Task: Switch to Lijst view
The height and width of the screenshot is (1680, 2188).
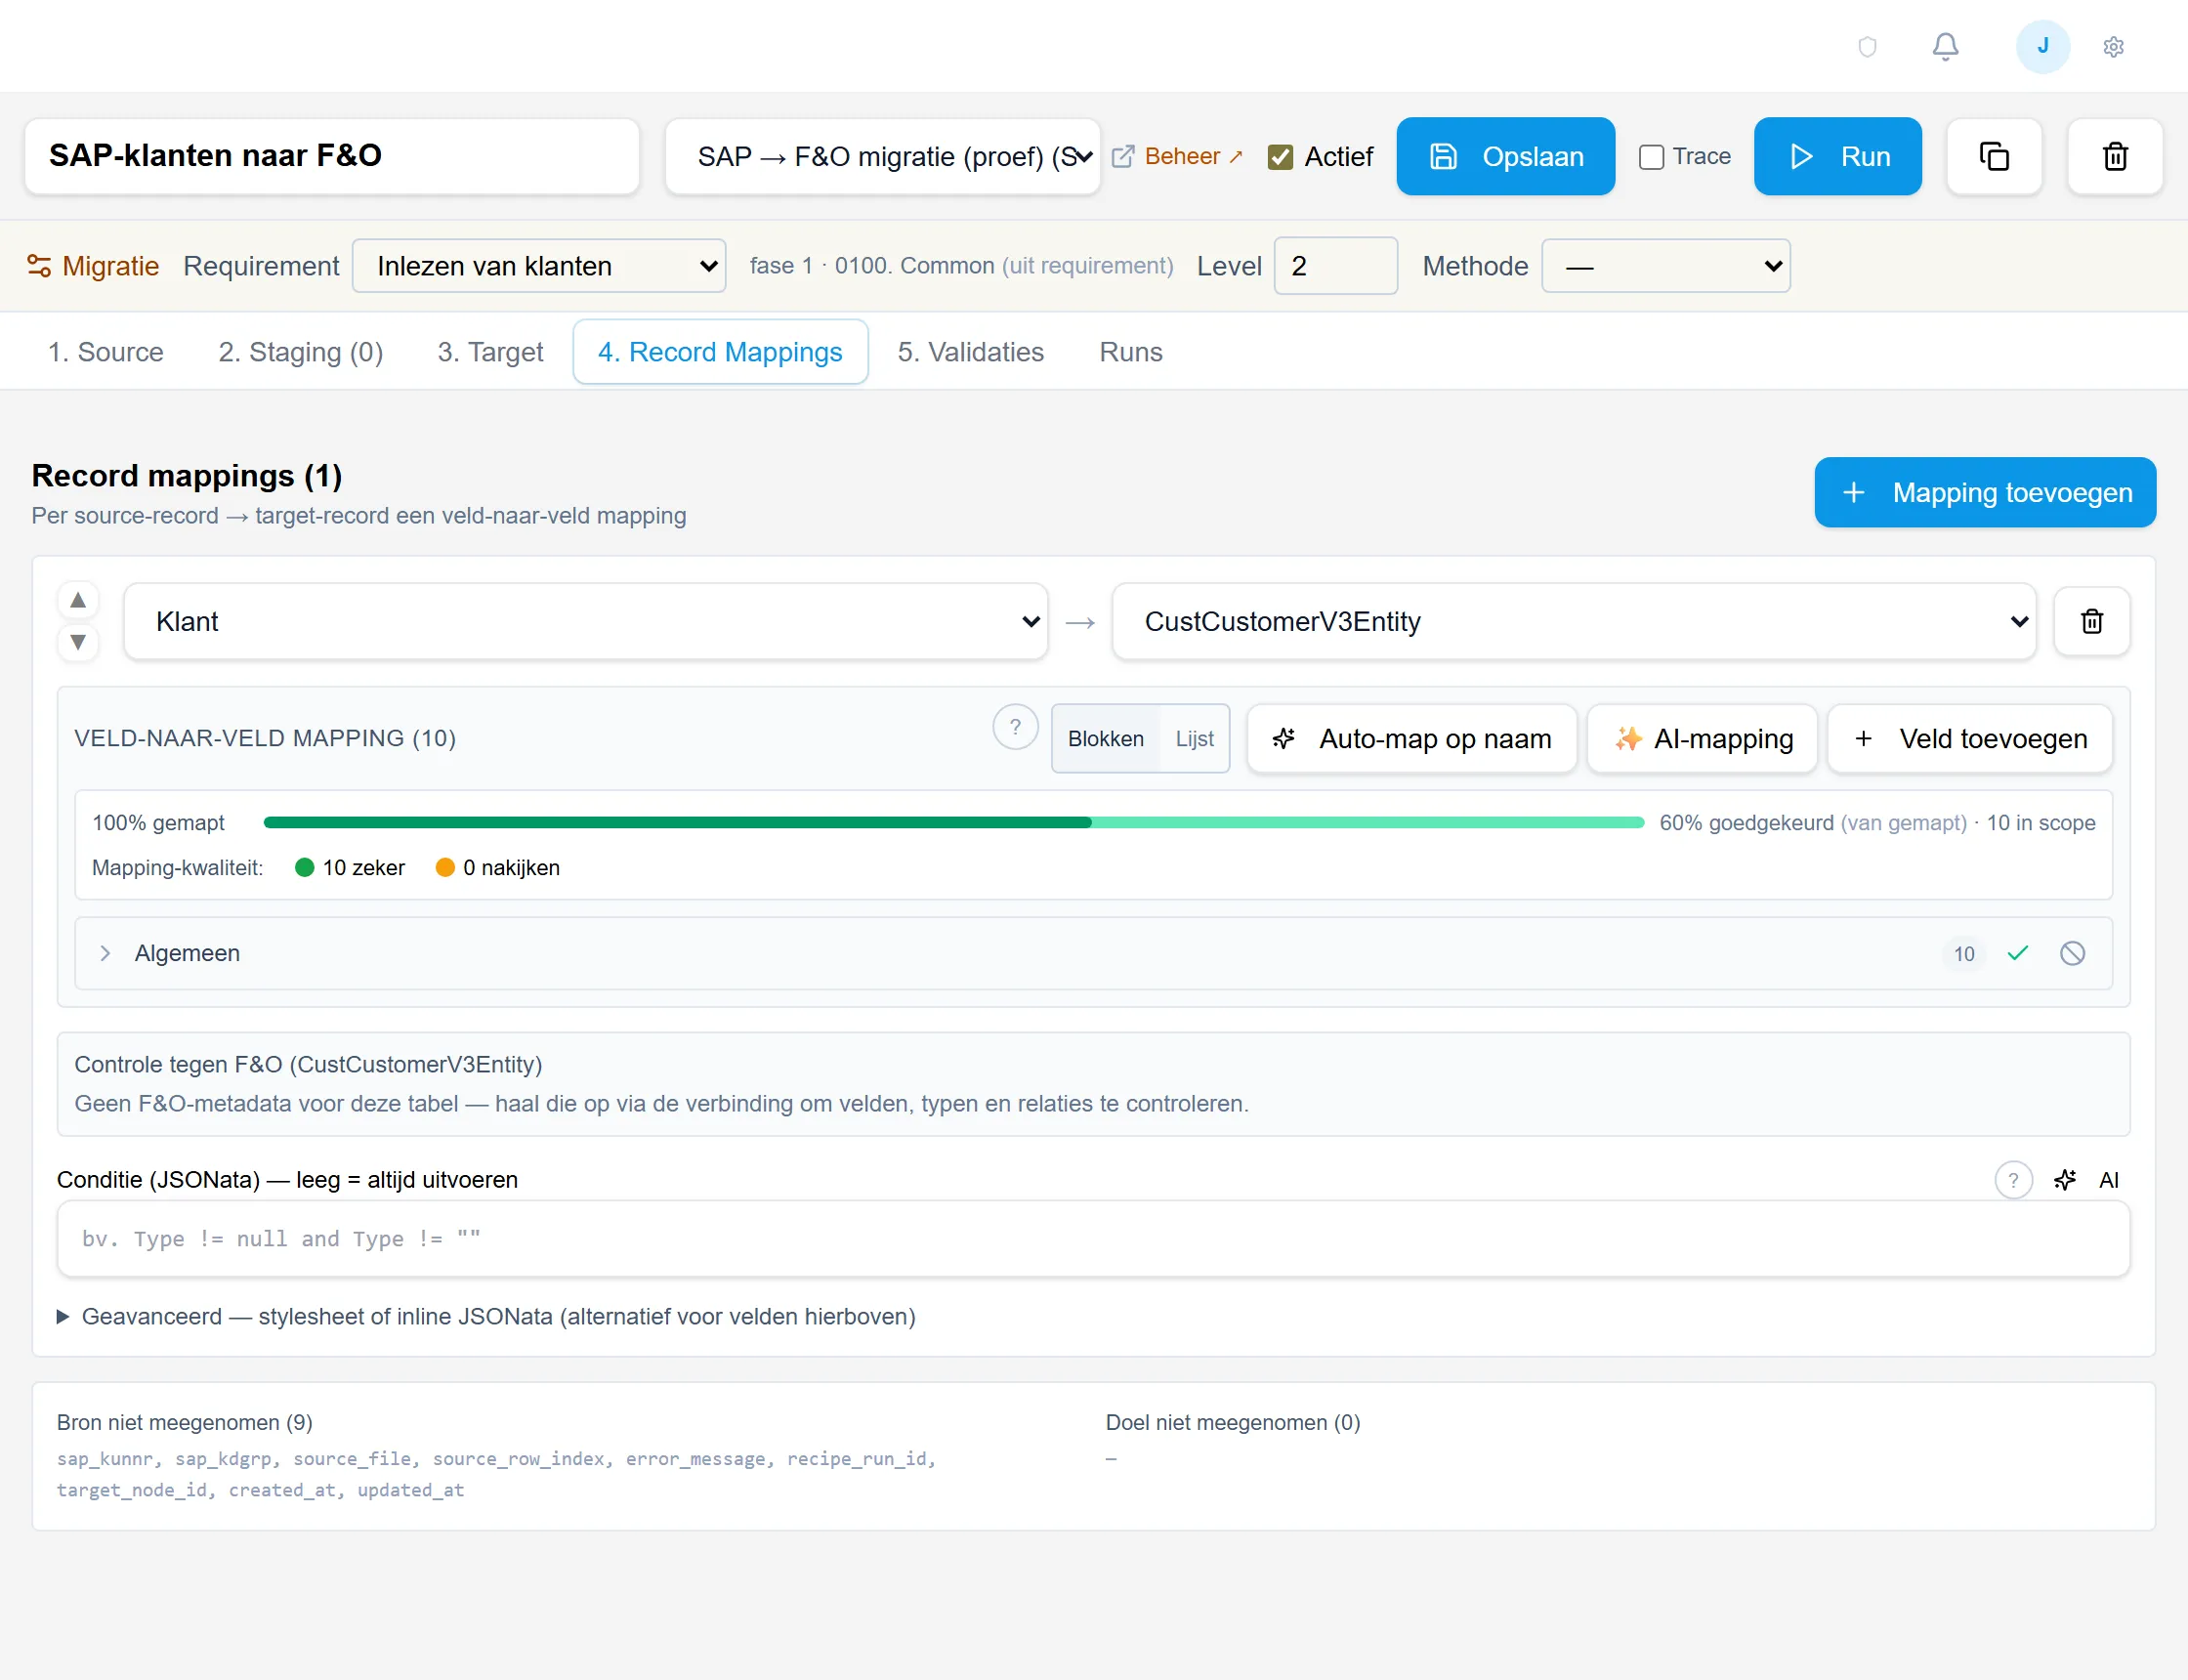Action: point(1194,739)
